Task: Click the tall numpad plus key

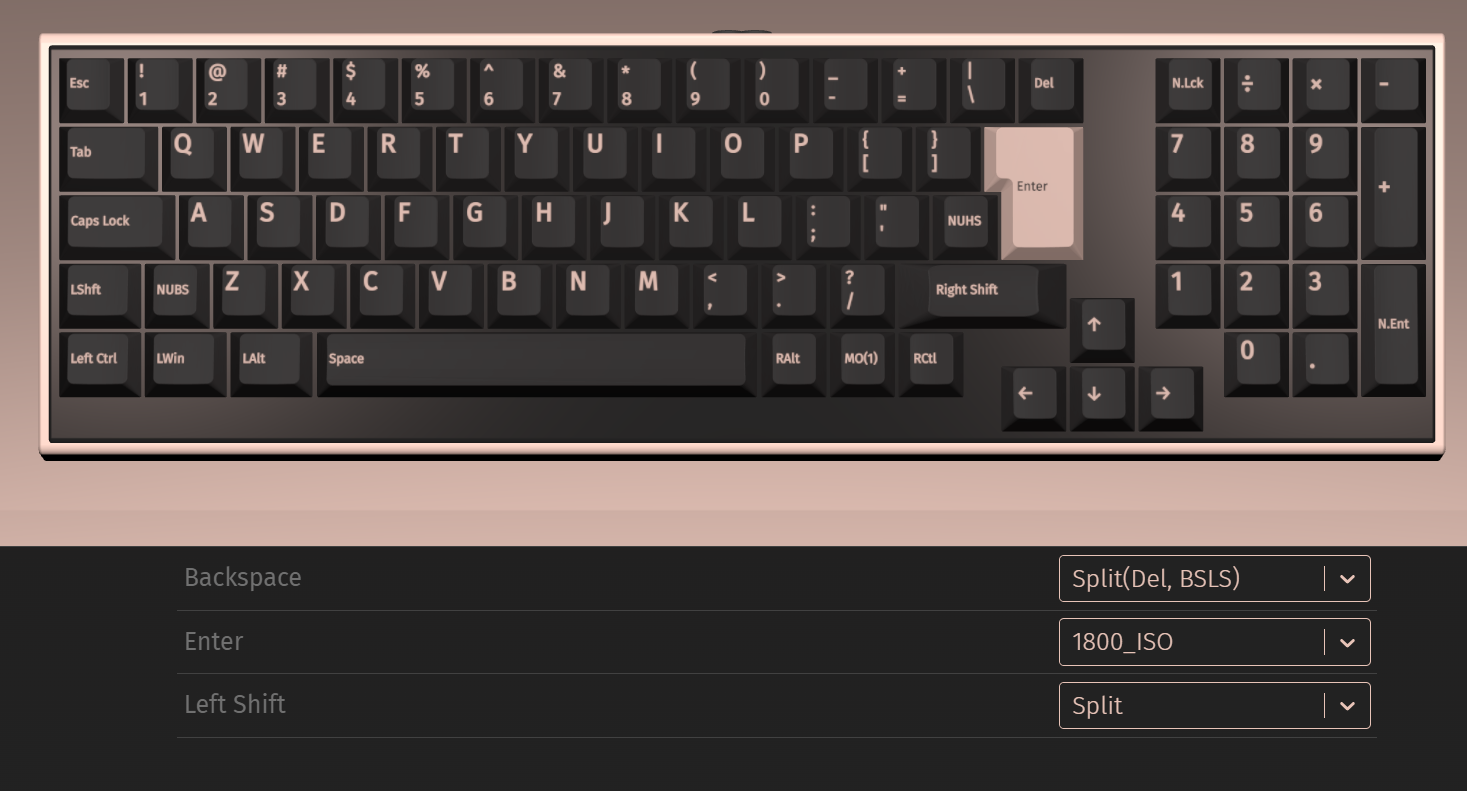Action: [1393, 193]
